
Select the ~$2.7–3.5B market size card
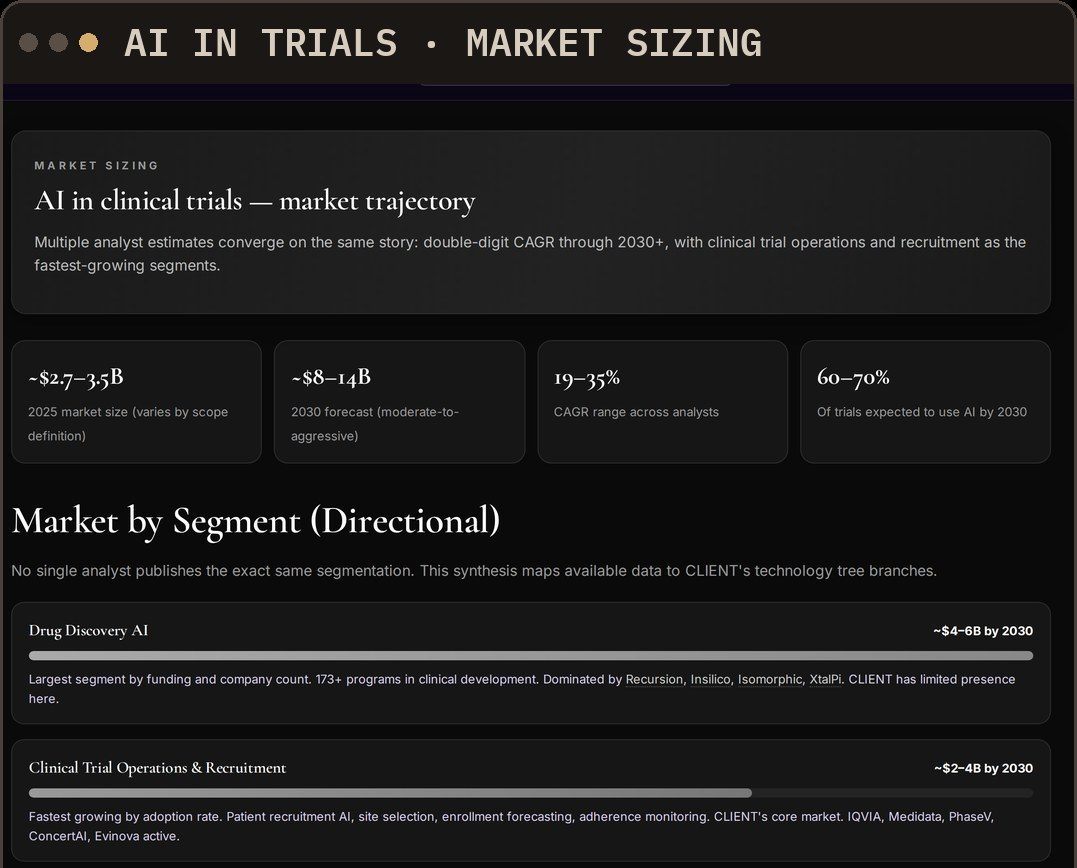click(x=137, y=402)
